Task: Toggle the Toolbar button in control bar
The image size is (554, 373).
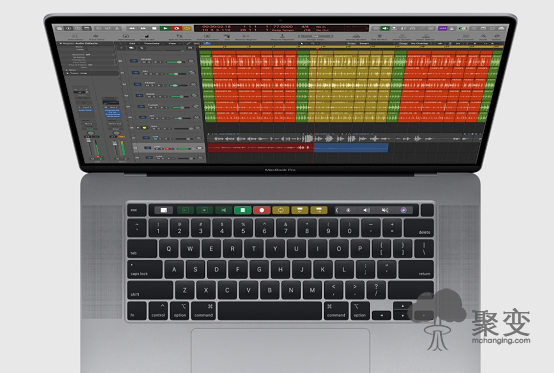Action: tap(87, 28)
